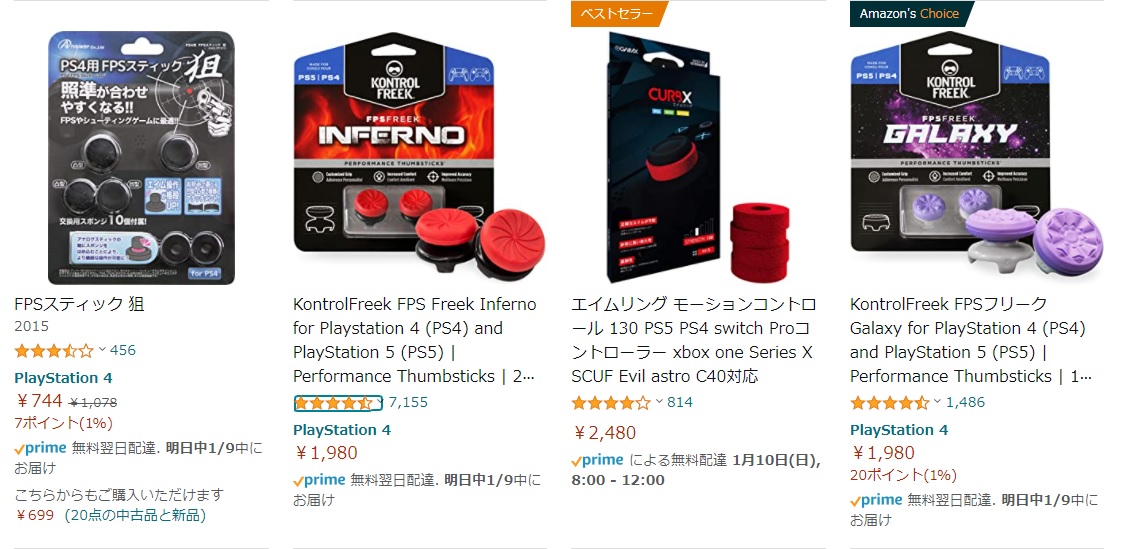Click the star rating of Inferno thumbsticks
This screenshot has height=549, width=1123.
tap(333, 403)
